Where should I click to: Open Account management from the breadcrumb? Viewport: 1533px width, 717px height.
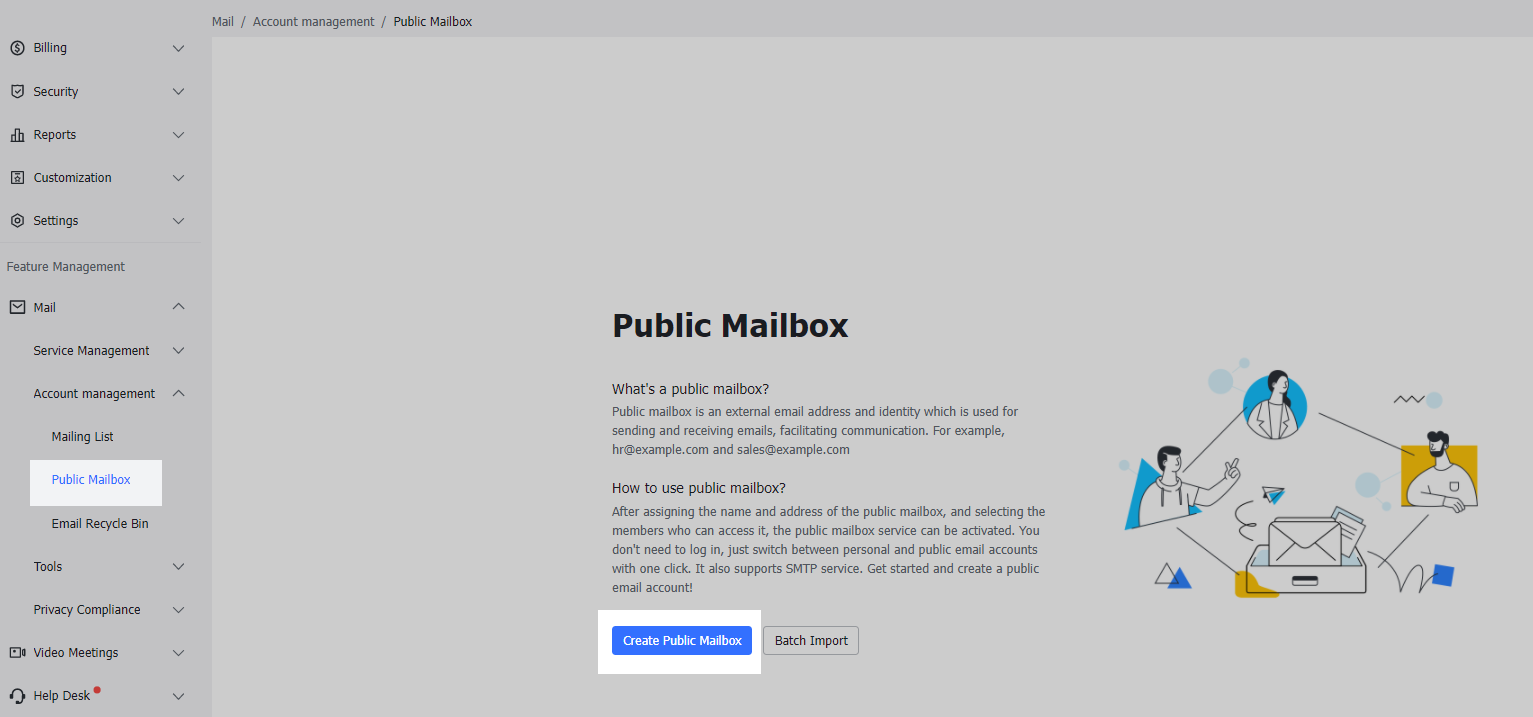[313, 20]
